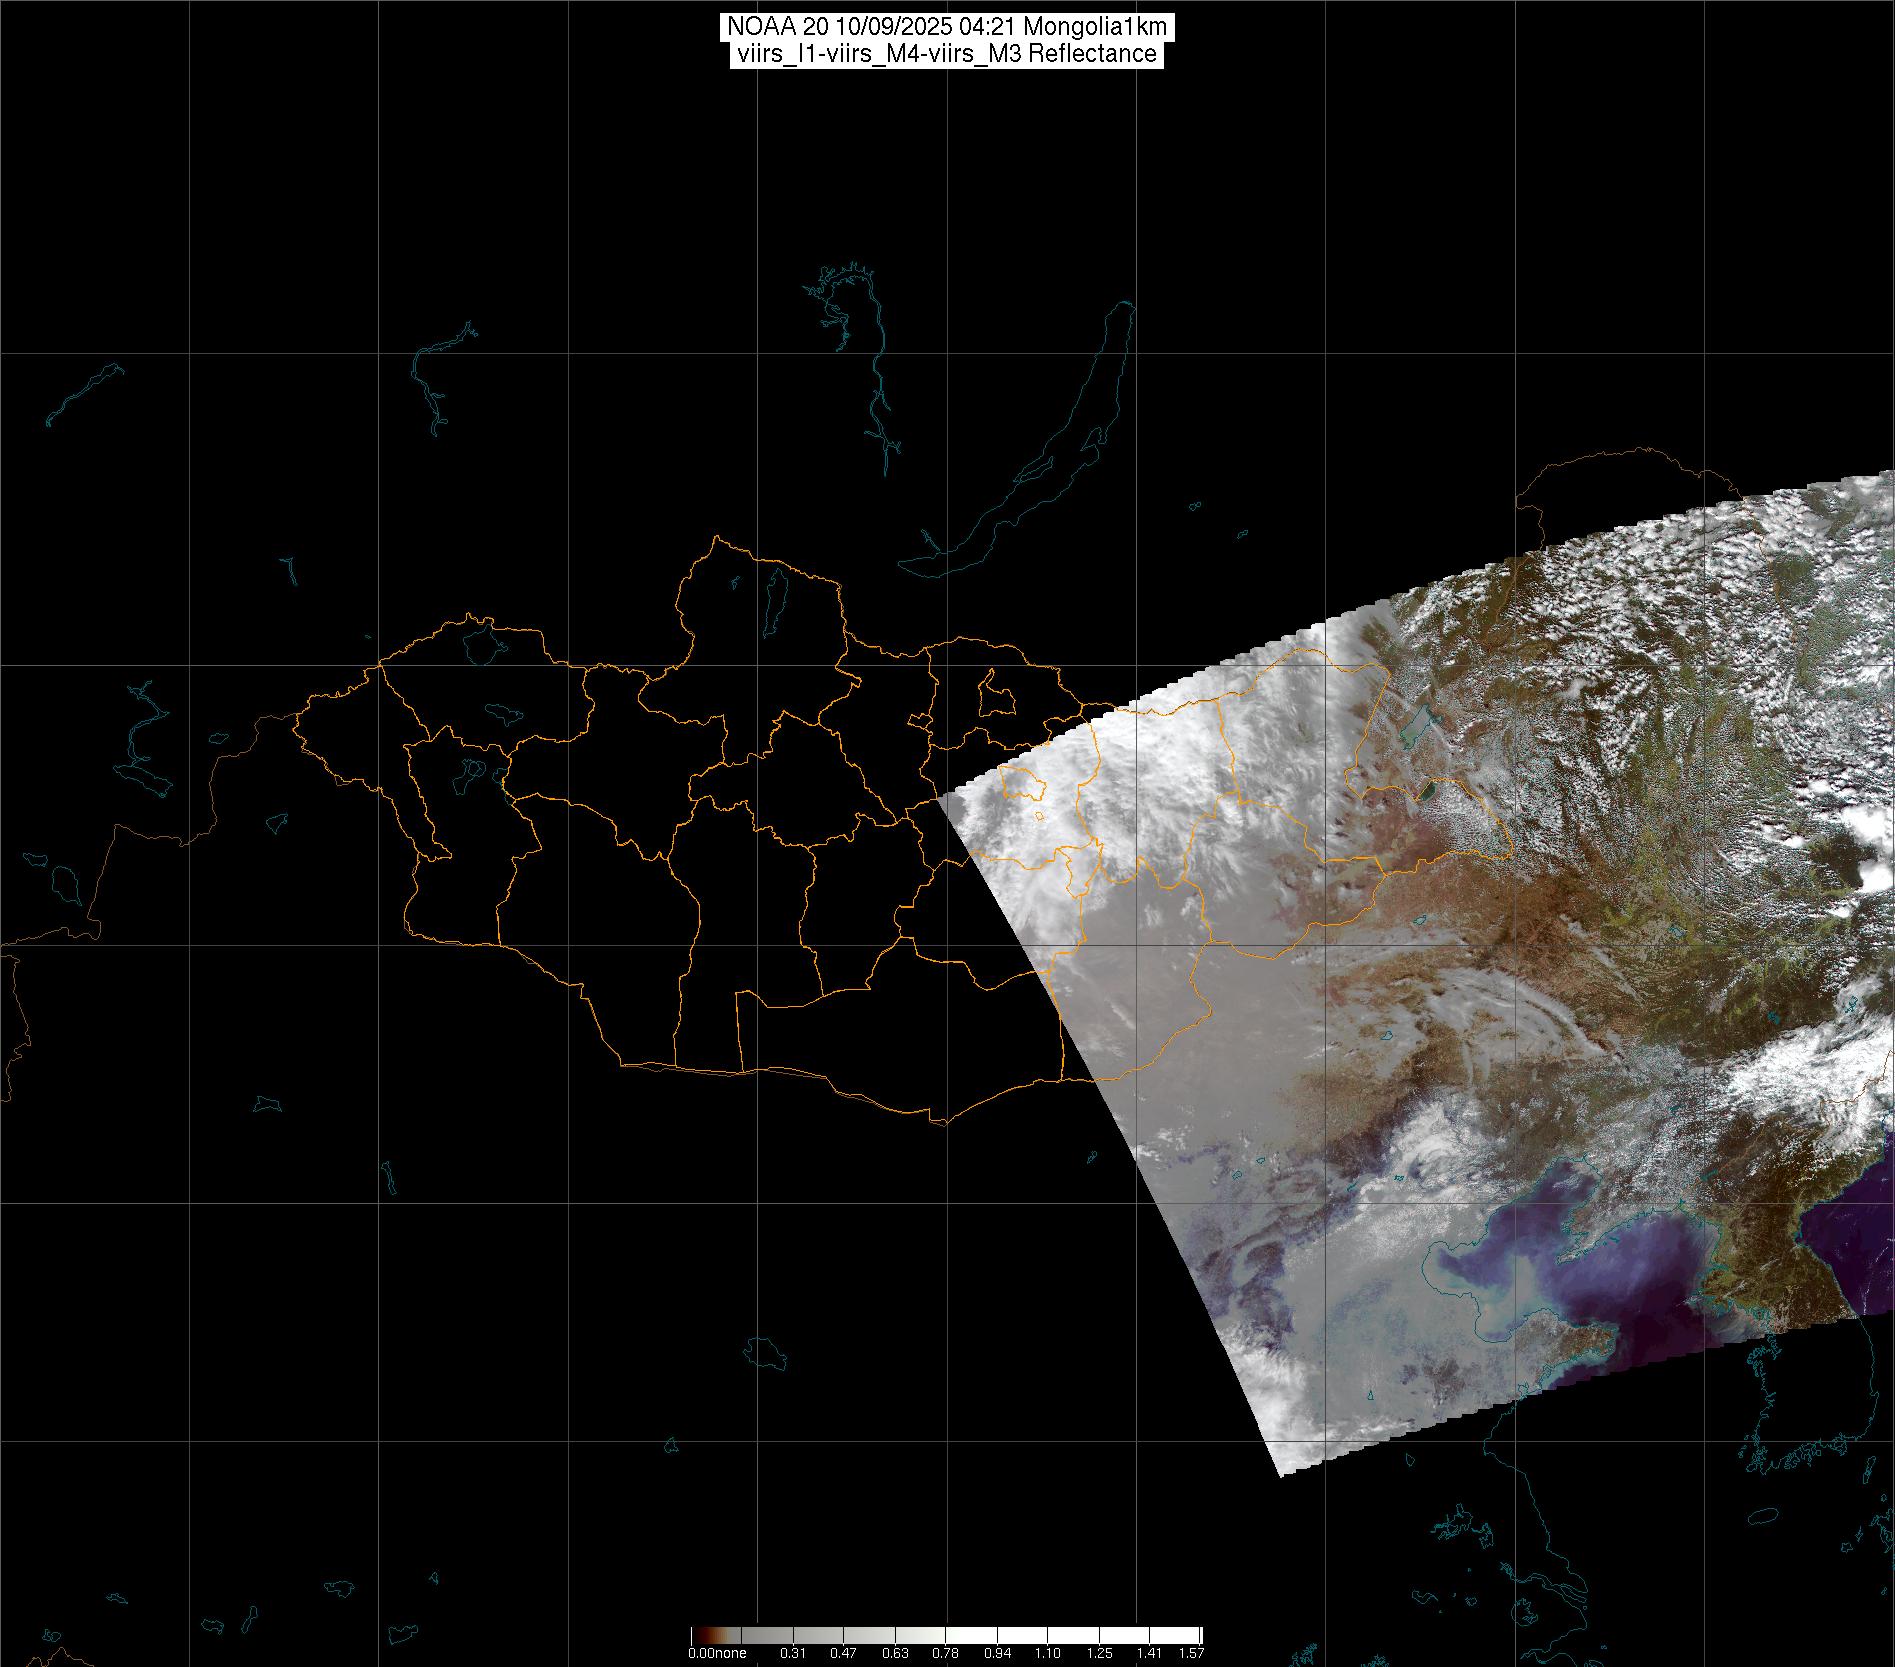Click the dark brown end of colorbar

[x=697, y=1634]
